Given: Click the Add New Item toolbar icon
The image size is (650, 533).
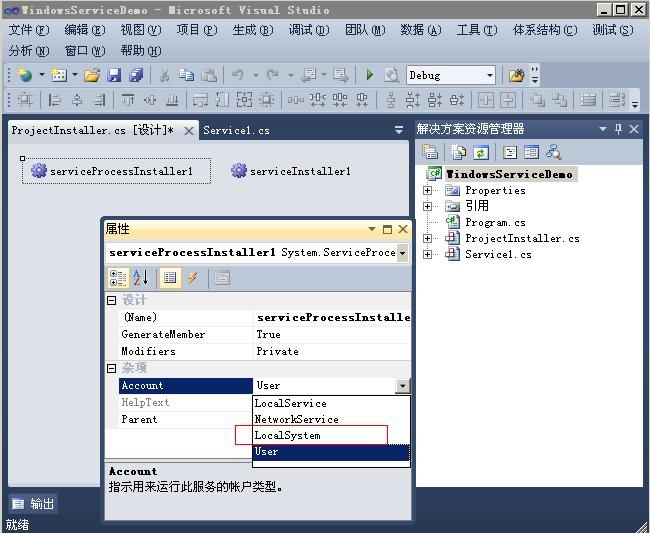Looking at the screenshot, I should [x=58, y=75].
